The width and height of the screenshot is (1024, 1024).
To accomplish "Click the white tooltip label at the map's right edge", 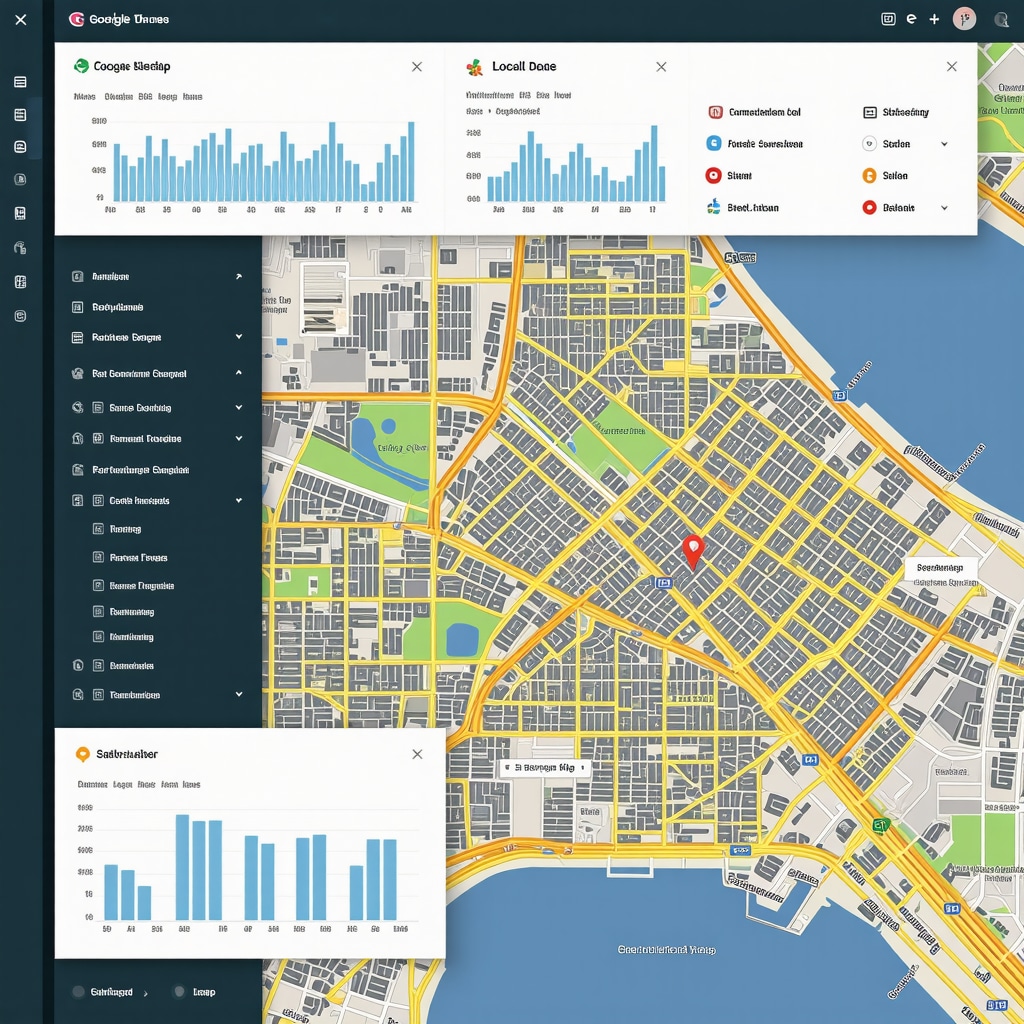I will point(940,568).
